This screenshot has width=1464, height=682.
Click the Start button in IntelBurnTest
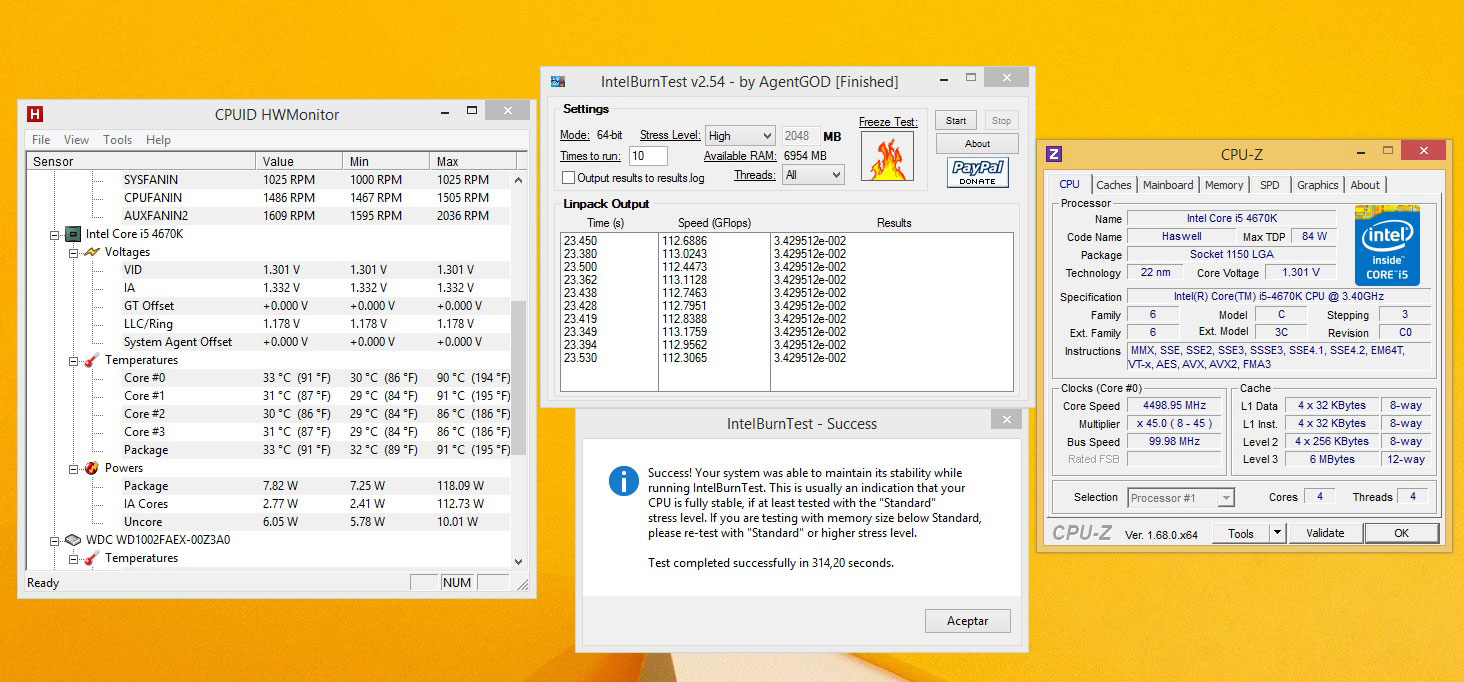(956, 121)
